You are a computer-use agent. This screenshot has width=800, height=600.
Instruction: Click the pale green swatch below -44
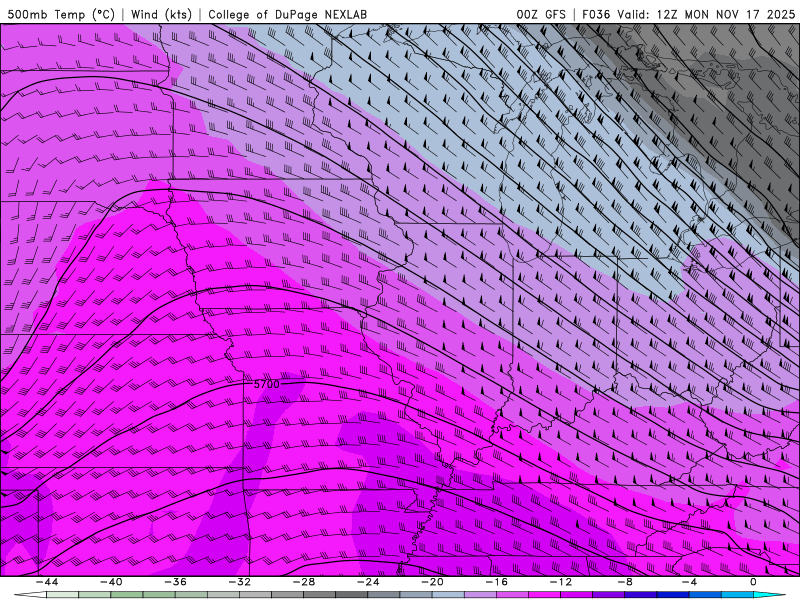point(62,595)
